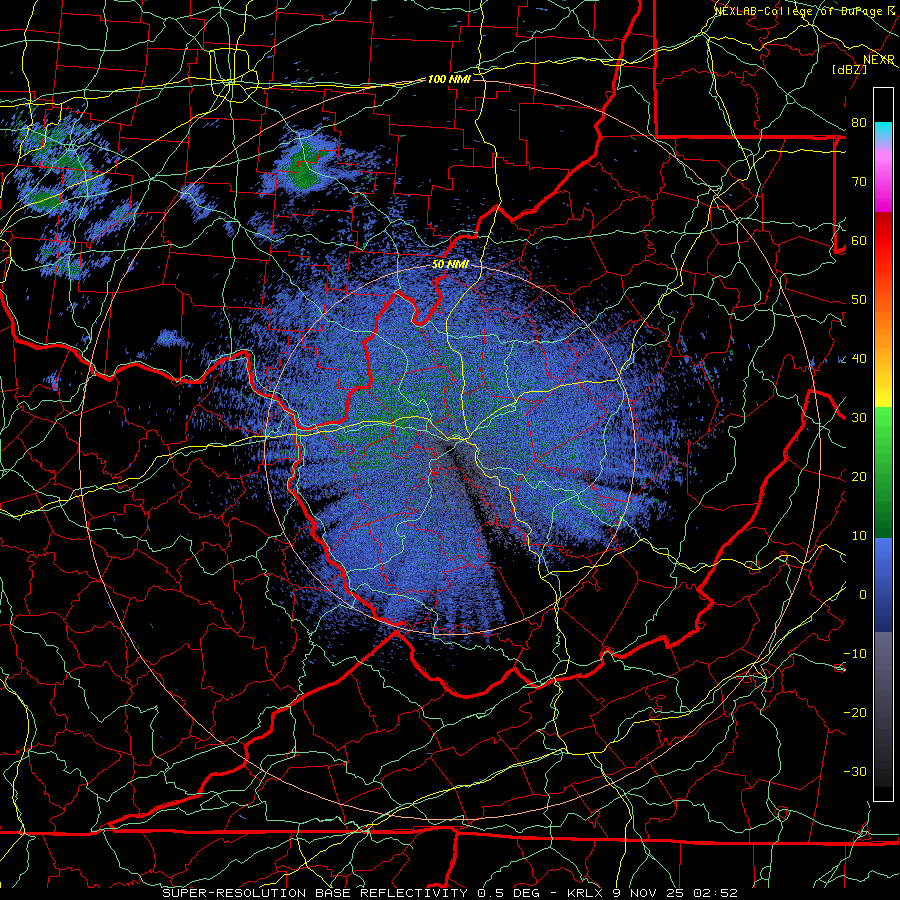Screen dimensions: 900x900
Task: Click the "NEXR" label above the scale
Action: click(x=879, y=60)
